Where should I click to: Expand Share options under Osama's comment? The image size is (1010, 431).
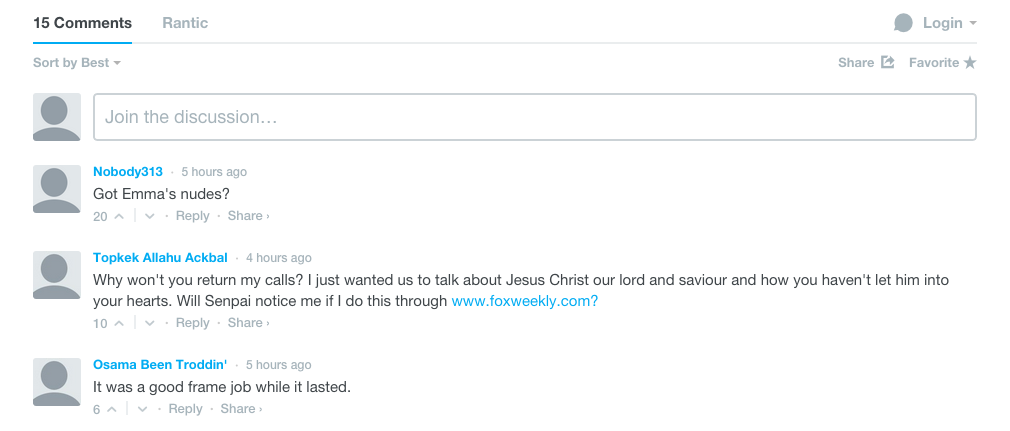(x=241, y=408)
